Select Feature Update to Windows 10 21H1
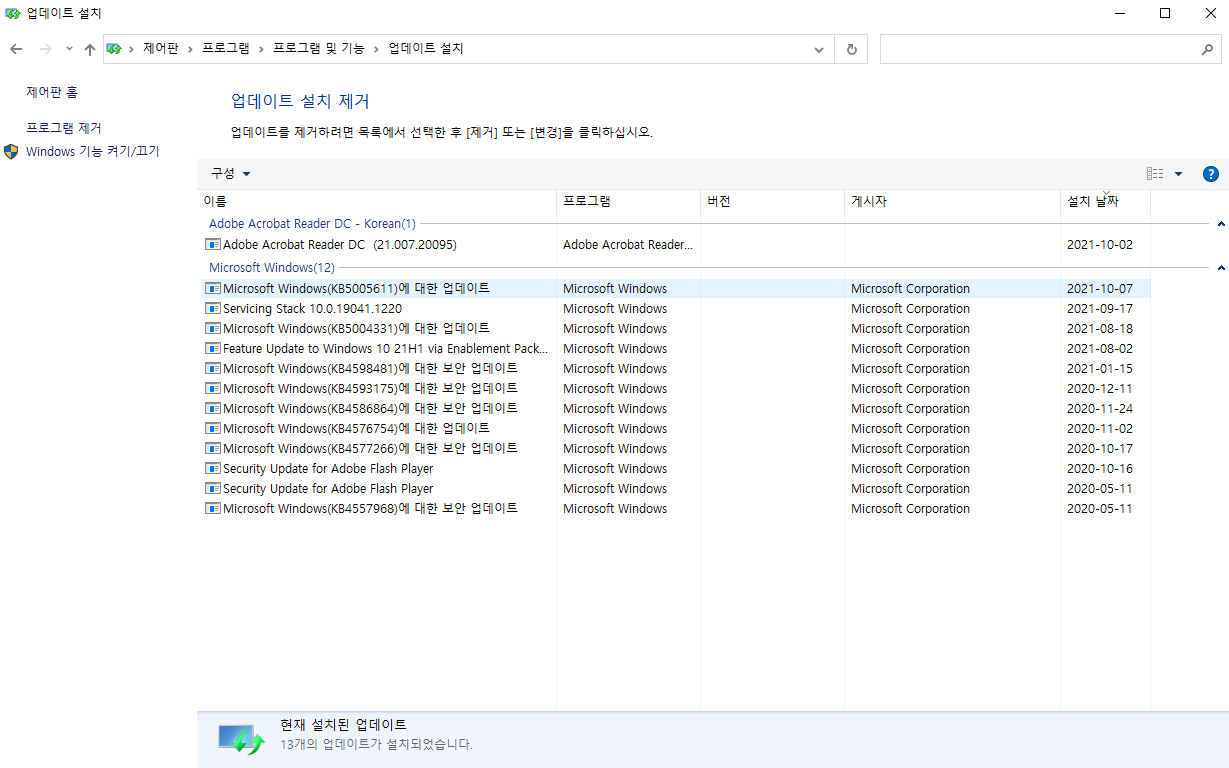Image resolution: width=1229 pixels, height=768 pixels. point(385,348)
